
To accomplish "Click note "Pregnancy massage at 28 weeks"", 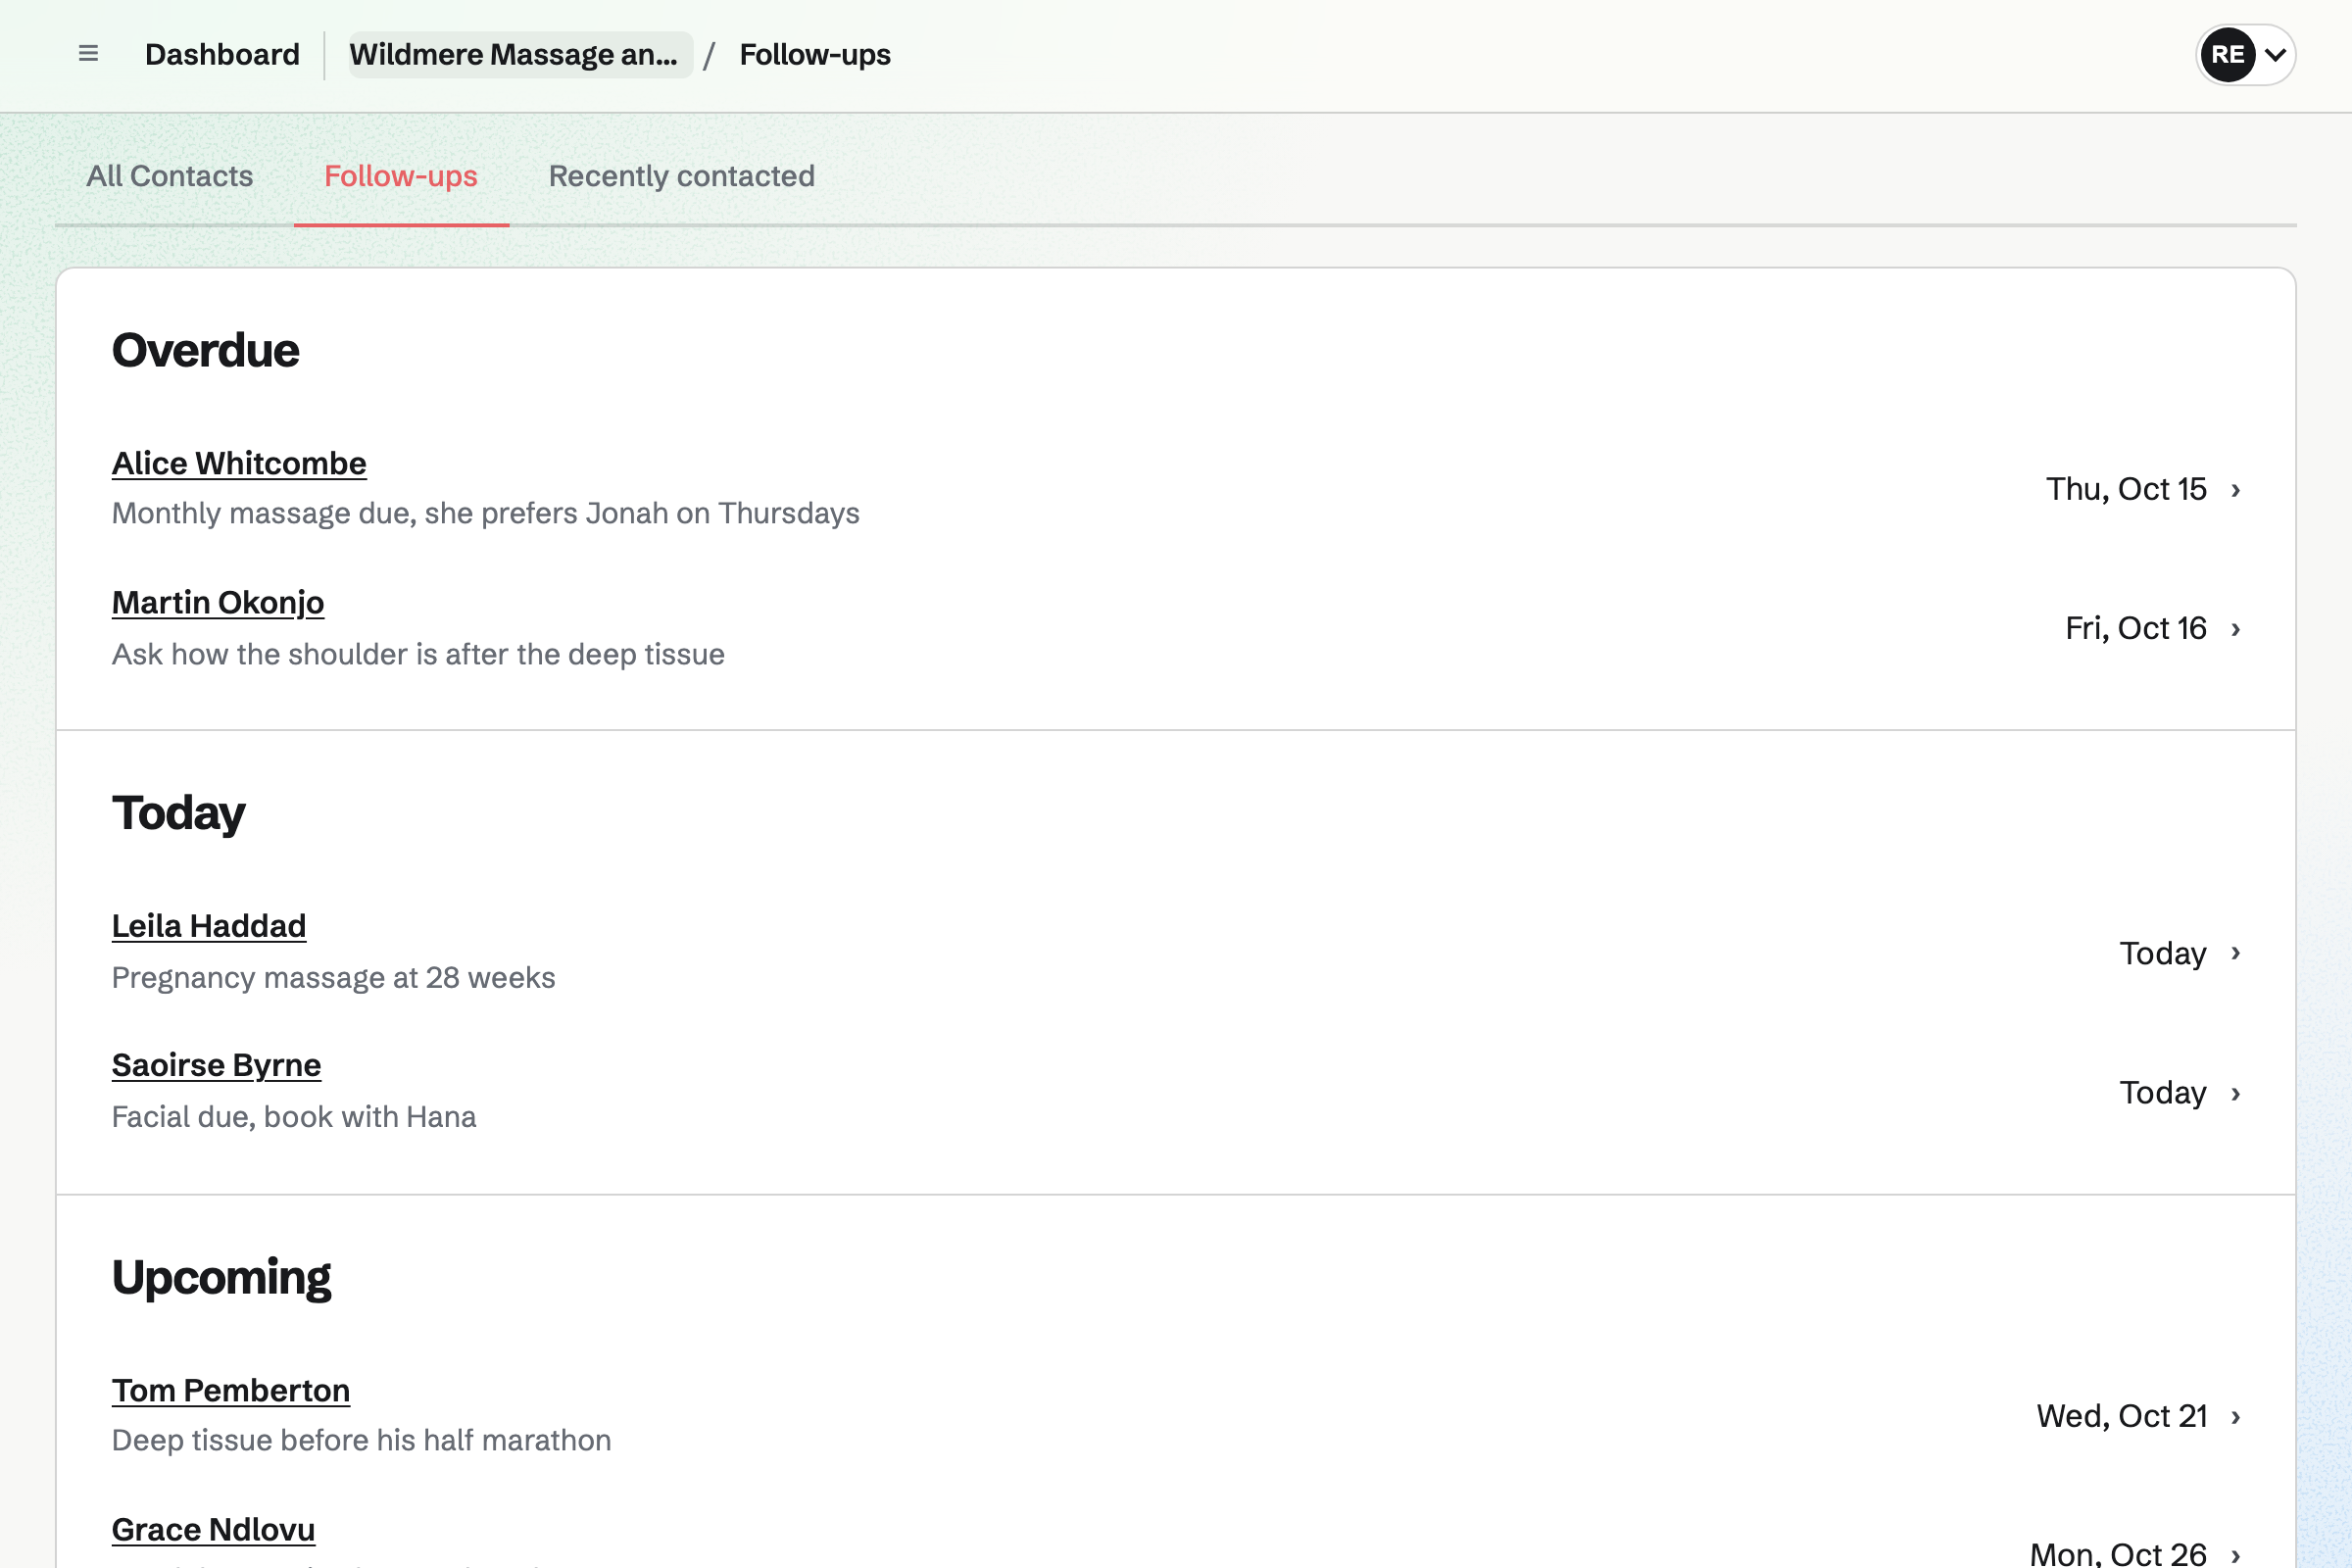I will pyautogui.click(x=333, y=977).
